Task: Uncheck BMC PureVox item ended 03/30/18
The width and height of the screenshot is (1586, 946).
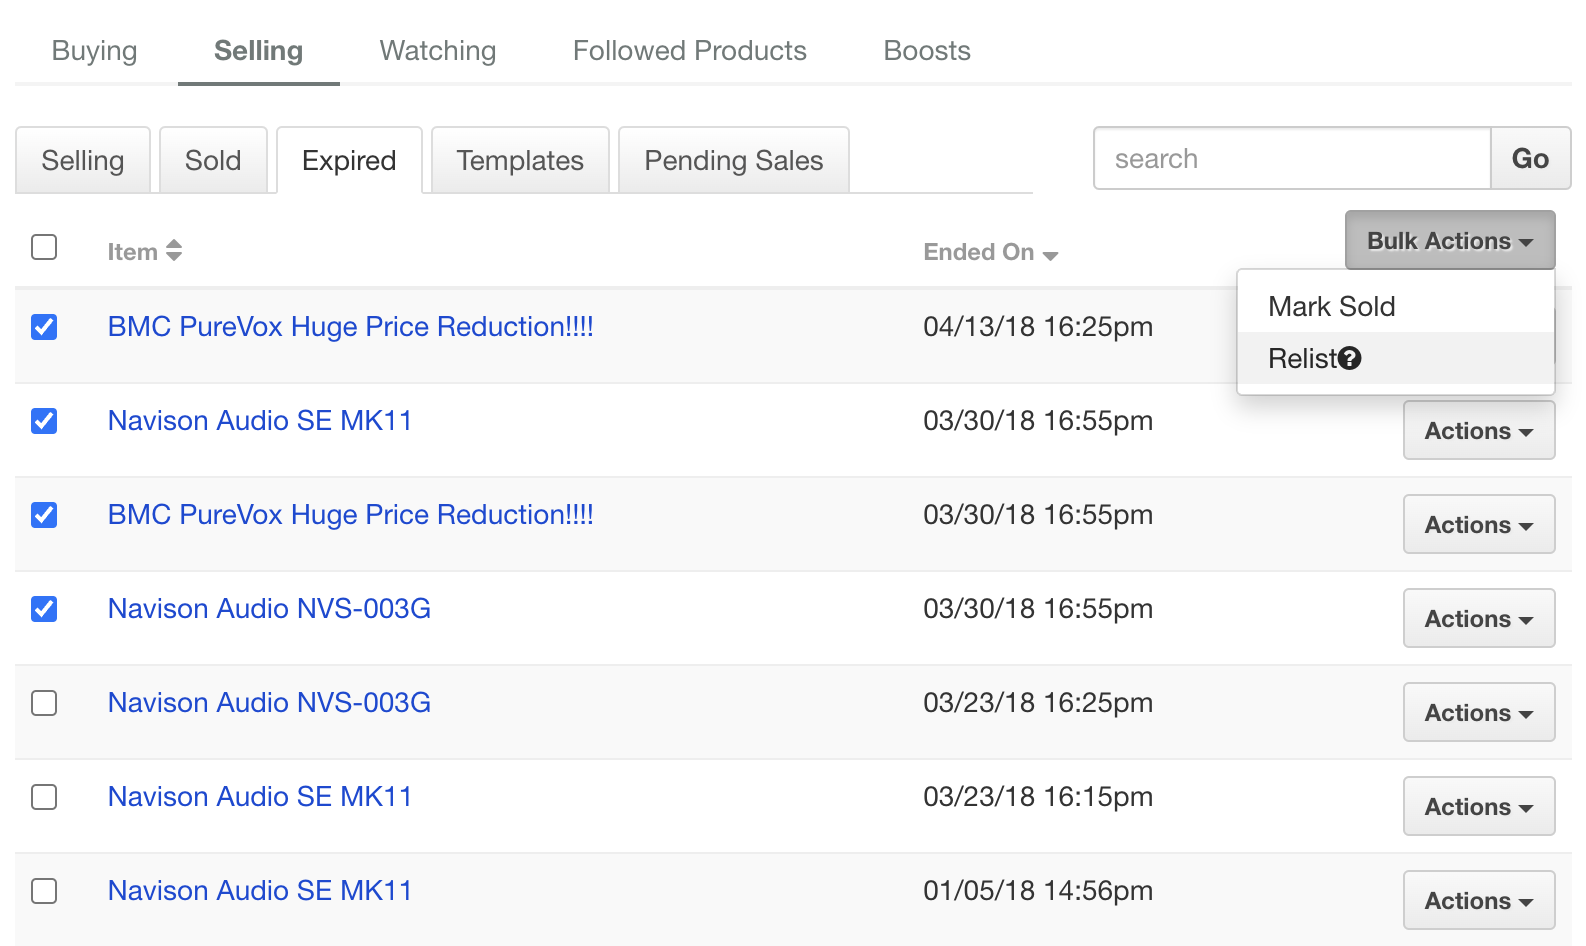Action: tap(44, 515)
